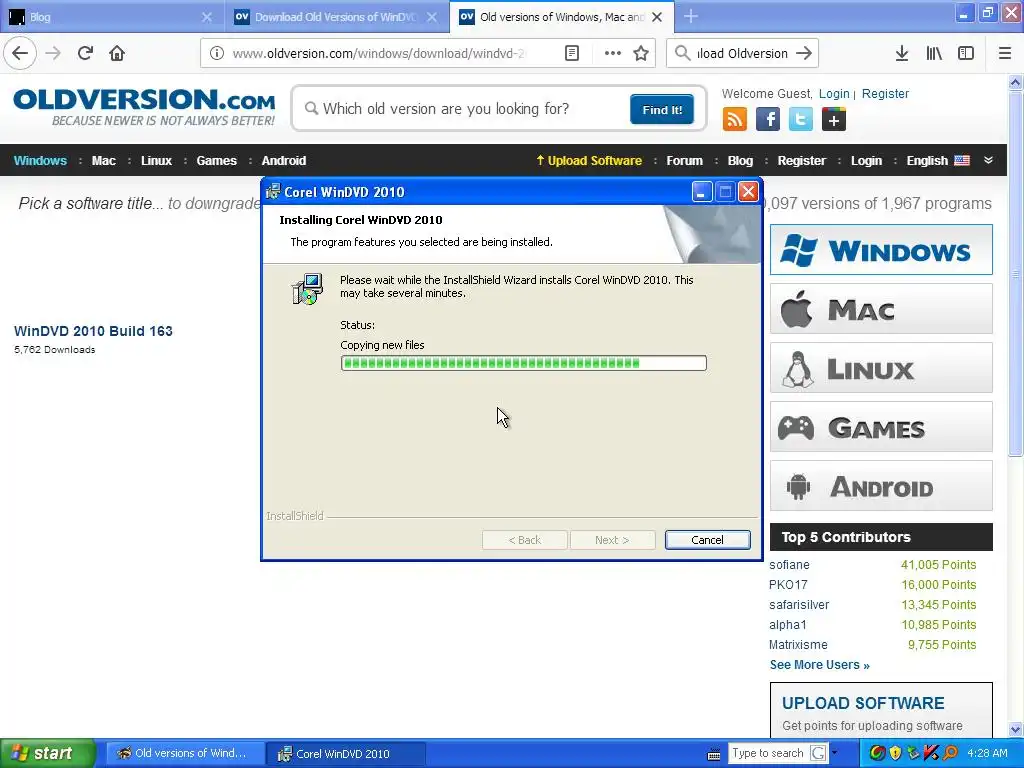Click the big Mac category button
The image size is (1024, 768).
click(x=881, y=309)
